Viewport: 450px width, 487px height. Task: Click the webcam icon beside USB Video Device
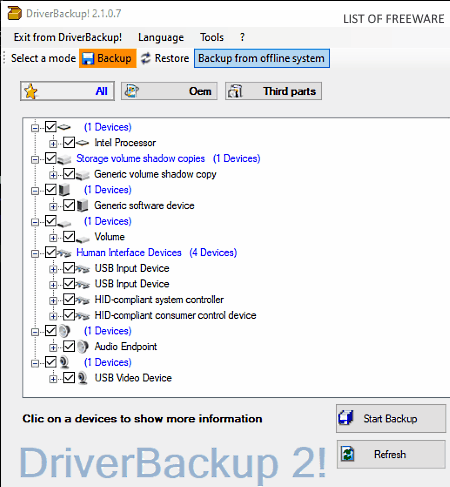[83, 378]
